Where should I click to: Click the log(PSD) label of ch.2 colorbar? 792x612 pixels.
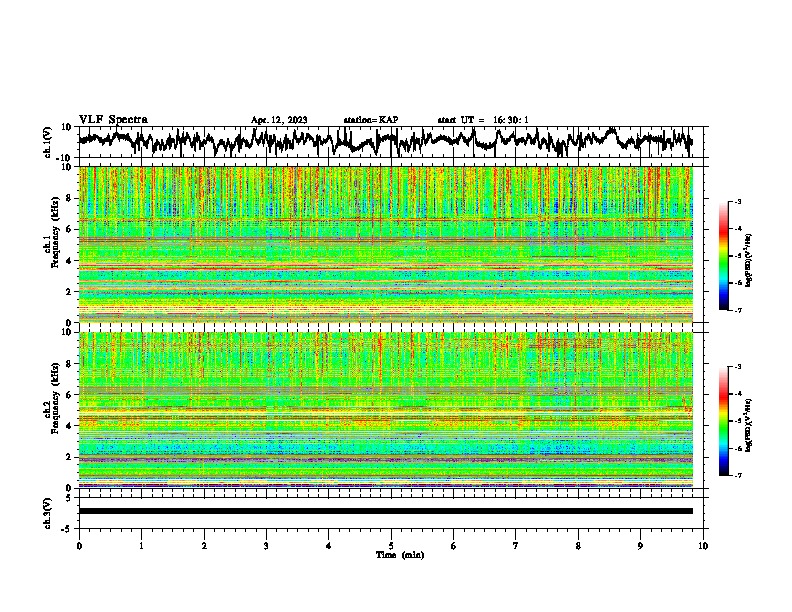pos(748,425)
